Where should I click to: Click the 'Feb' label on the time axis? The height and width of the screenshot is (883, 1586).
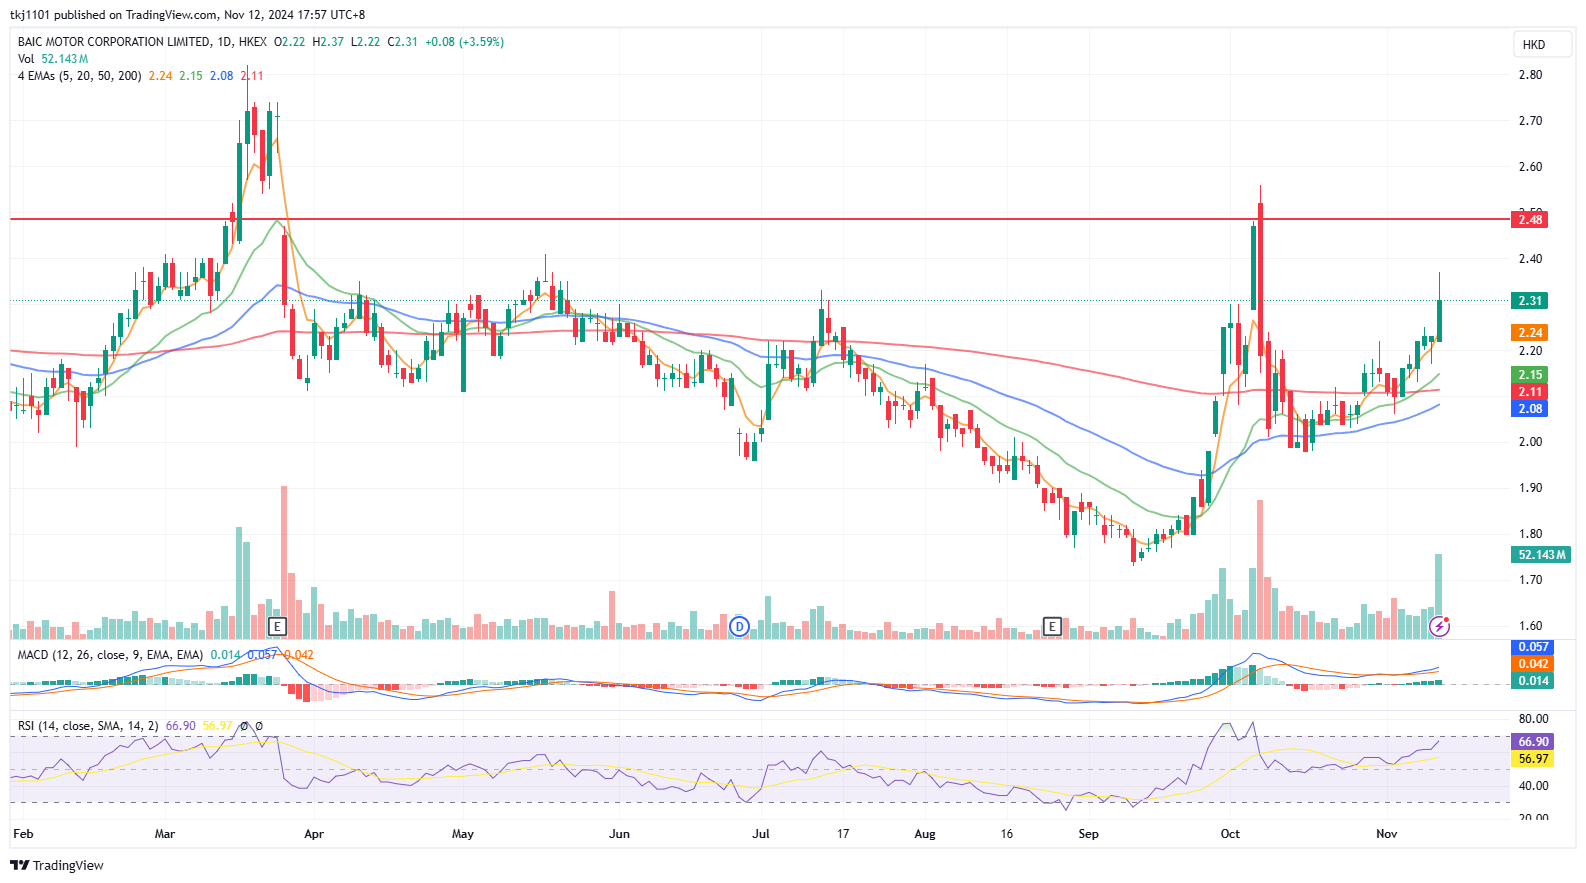pos(23,834)
